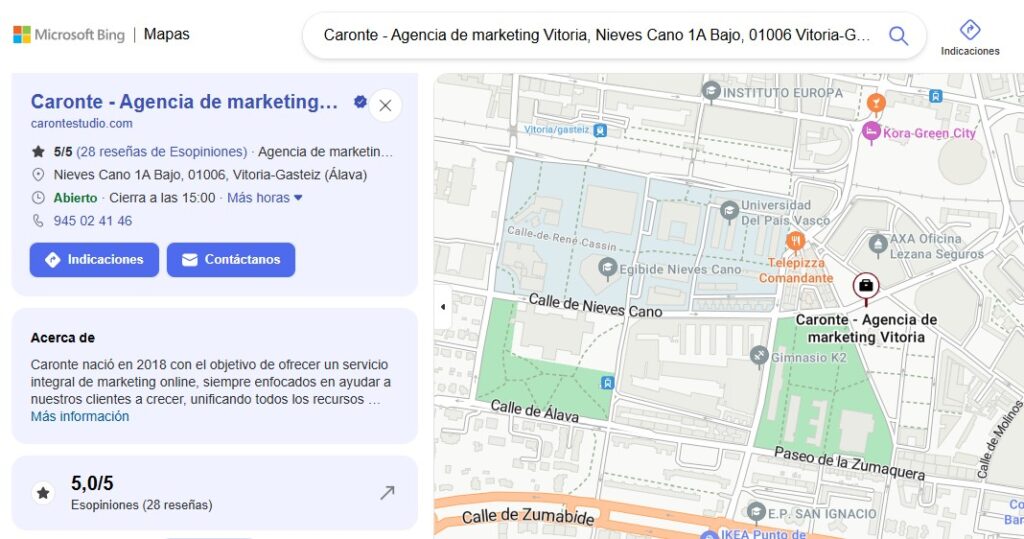This screenshot has width=1024, height=539.
Task: Click the Calle de Álava street label
Action: click(x=534, y=410)
